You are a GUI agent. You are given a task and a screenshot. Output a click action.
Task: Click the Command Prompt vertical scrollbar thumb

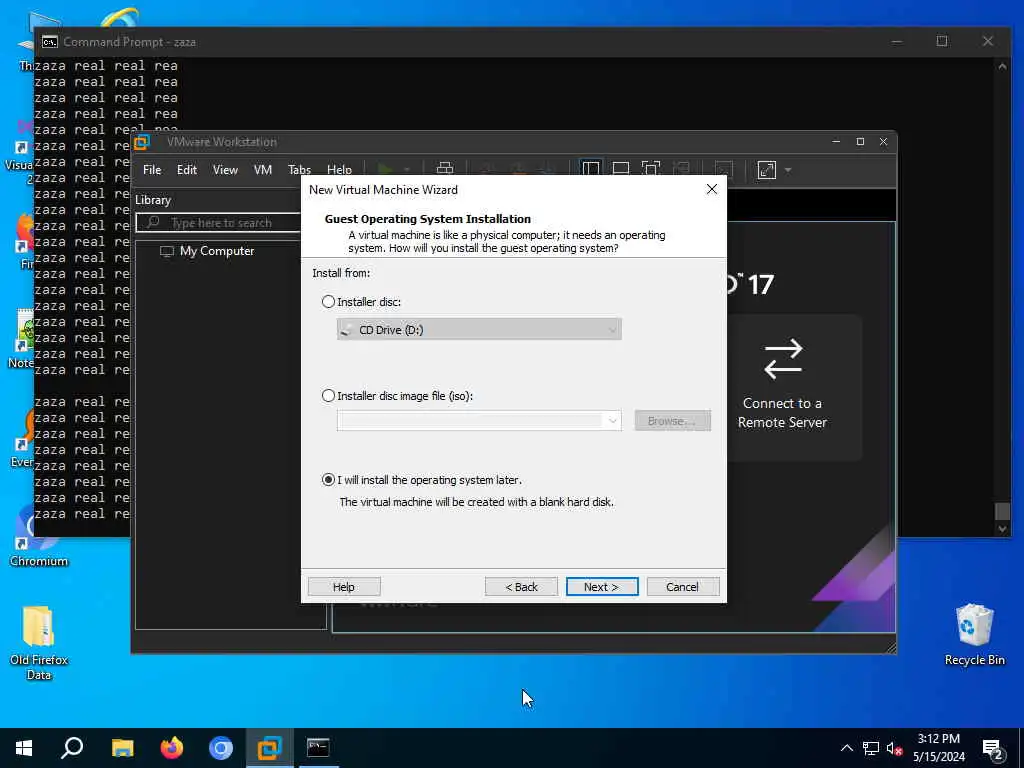1002,510
